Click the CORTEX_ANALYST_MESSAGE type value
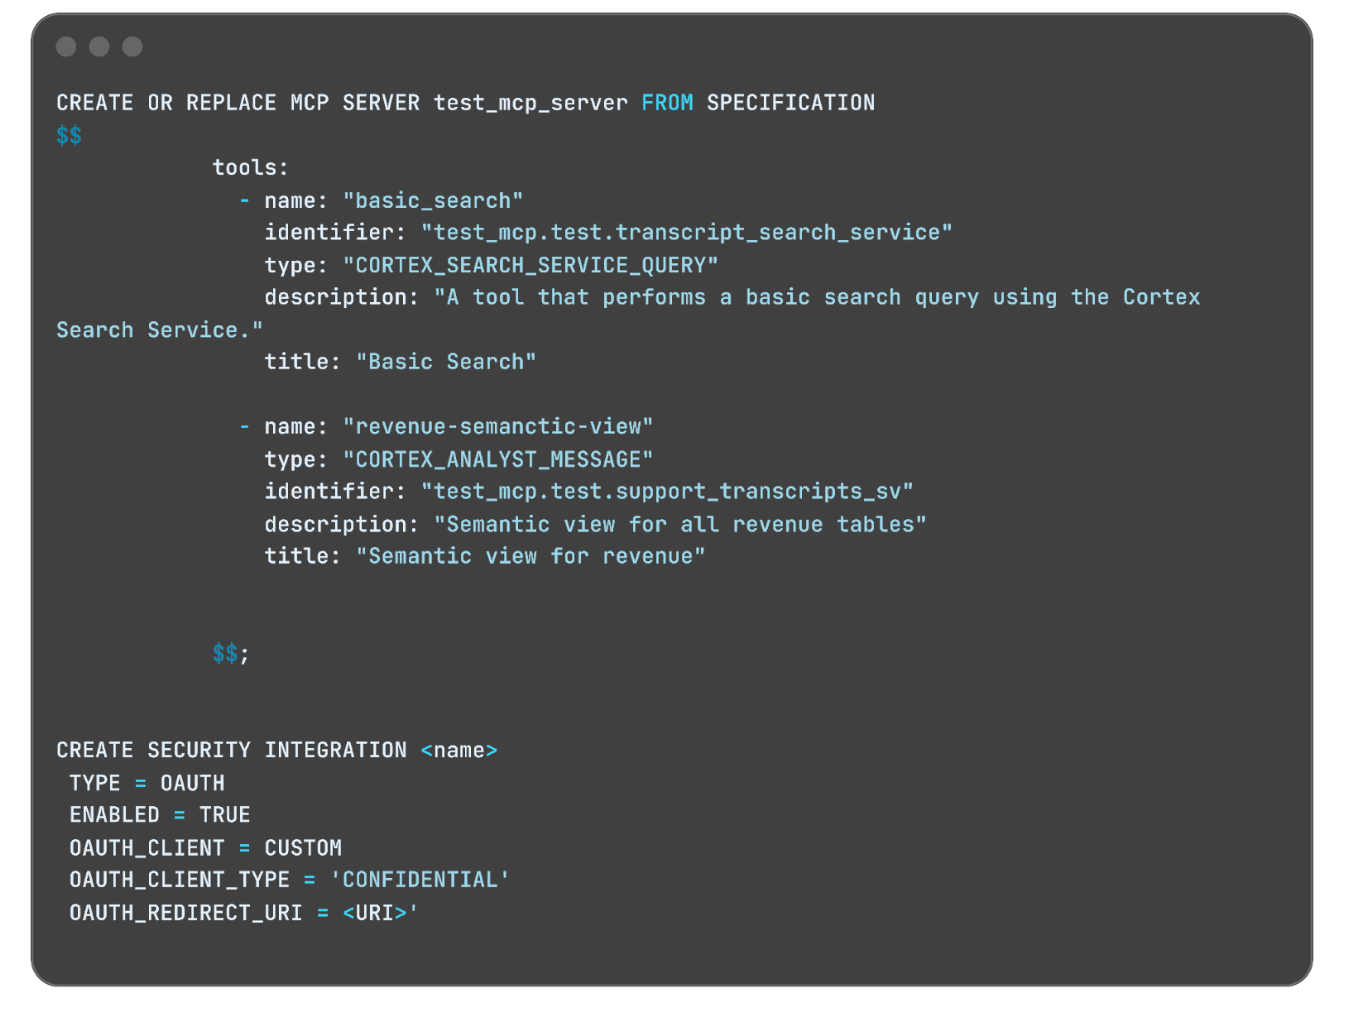The image size is (1350, 1020). 498,460
